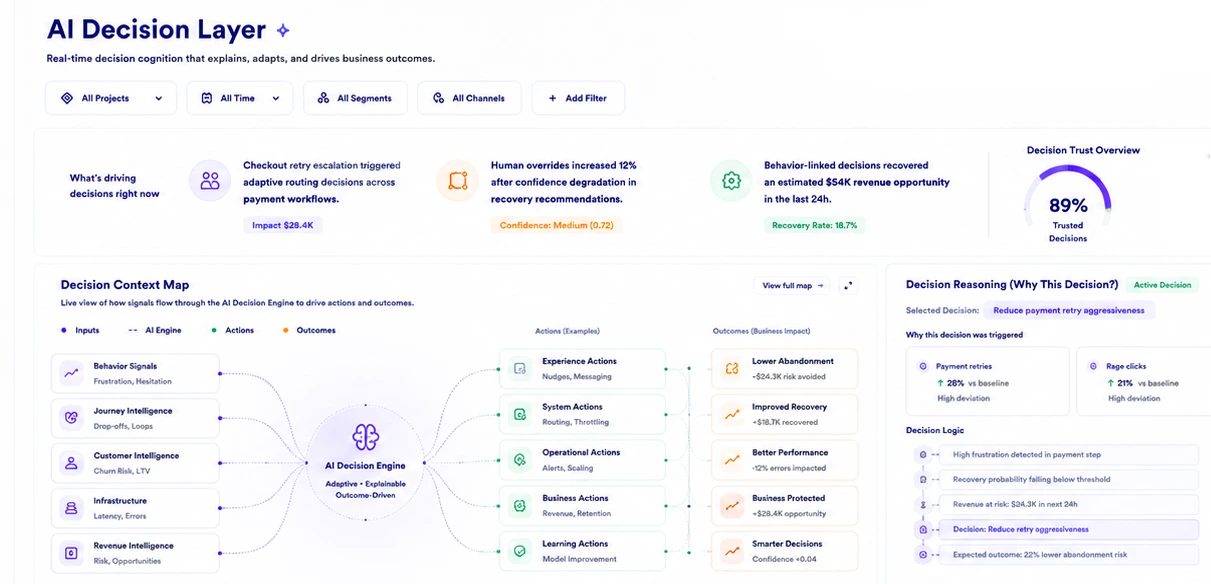Viewport: 1211px width, 584px height.
Task: Click the High frustration detected in payment step row
Action: (1070, 454)
